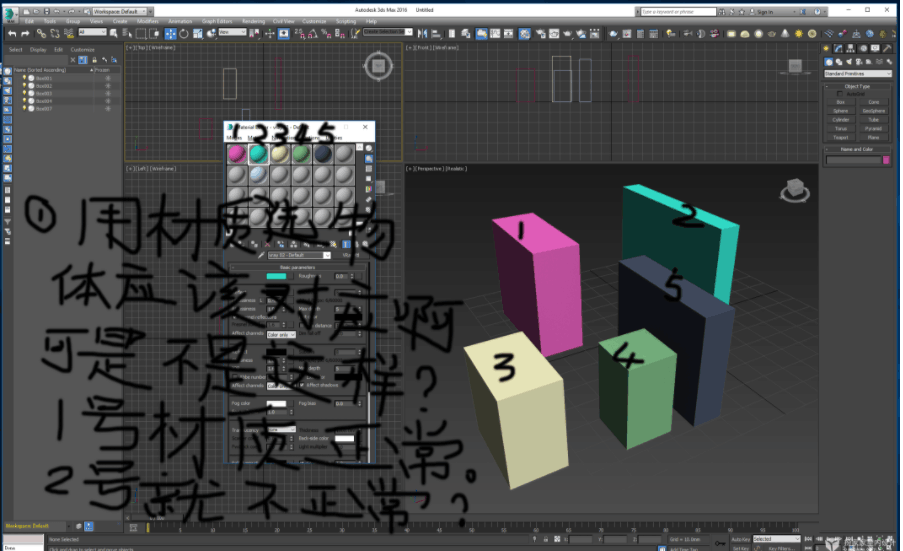Click the Top viewport ViewCube compass

click(377, 68)
